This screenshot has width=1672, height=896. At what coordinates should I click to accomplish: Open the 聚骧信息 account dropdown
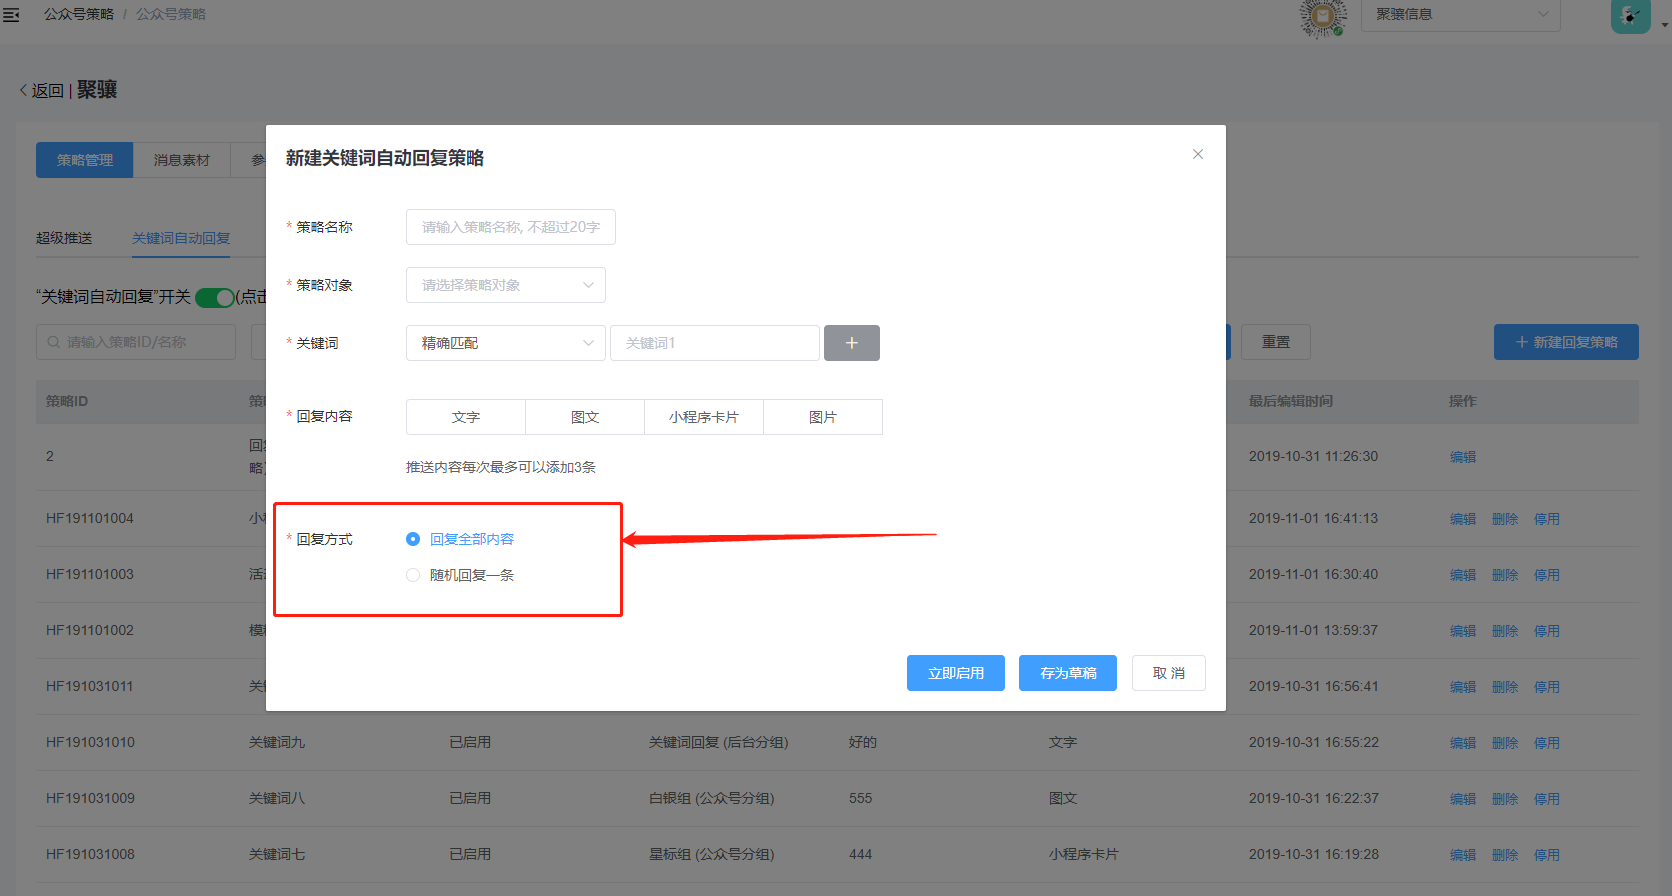click(1460, 15)
